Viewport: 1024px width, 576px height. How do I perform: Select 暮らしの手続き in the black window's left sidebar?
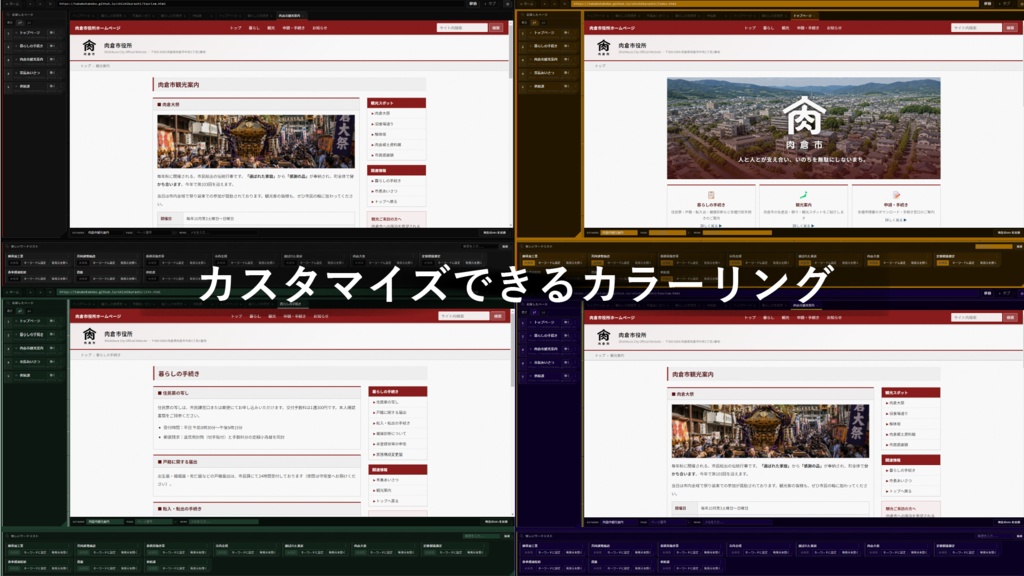coord(31,46)
